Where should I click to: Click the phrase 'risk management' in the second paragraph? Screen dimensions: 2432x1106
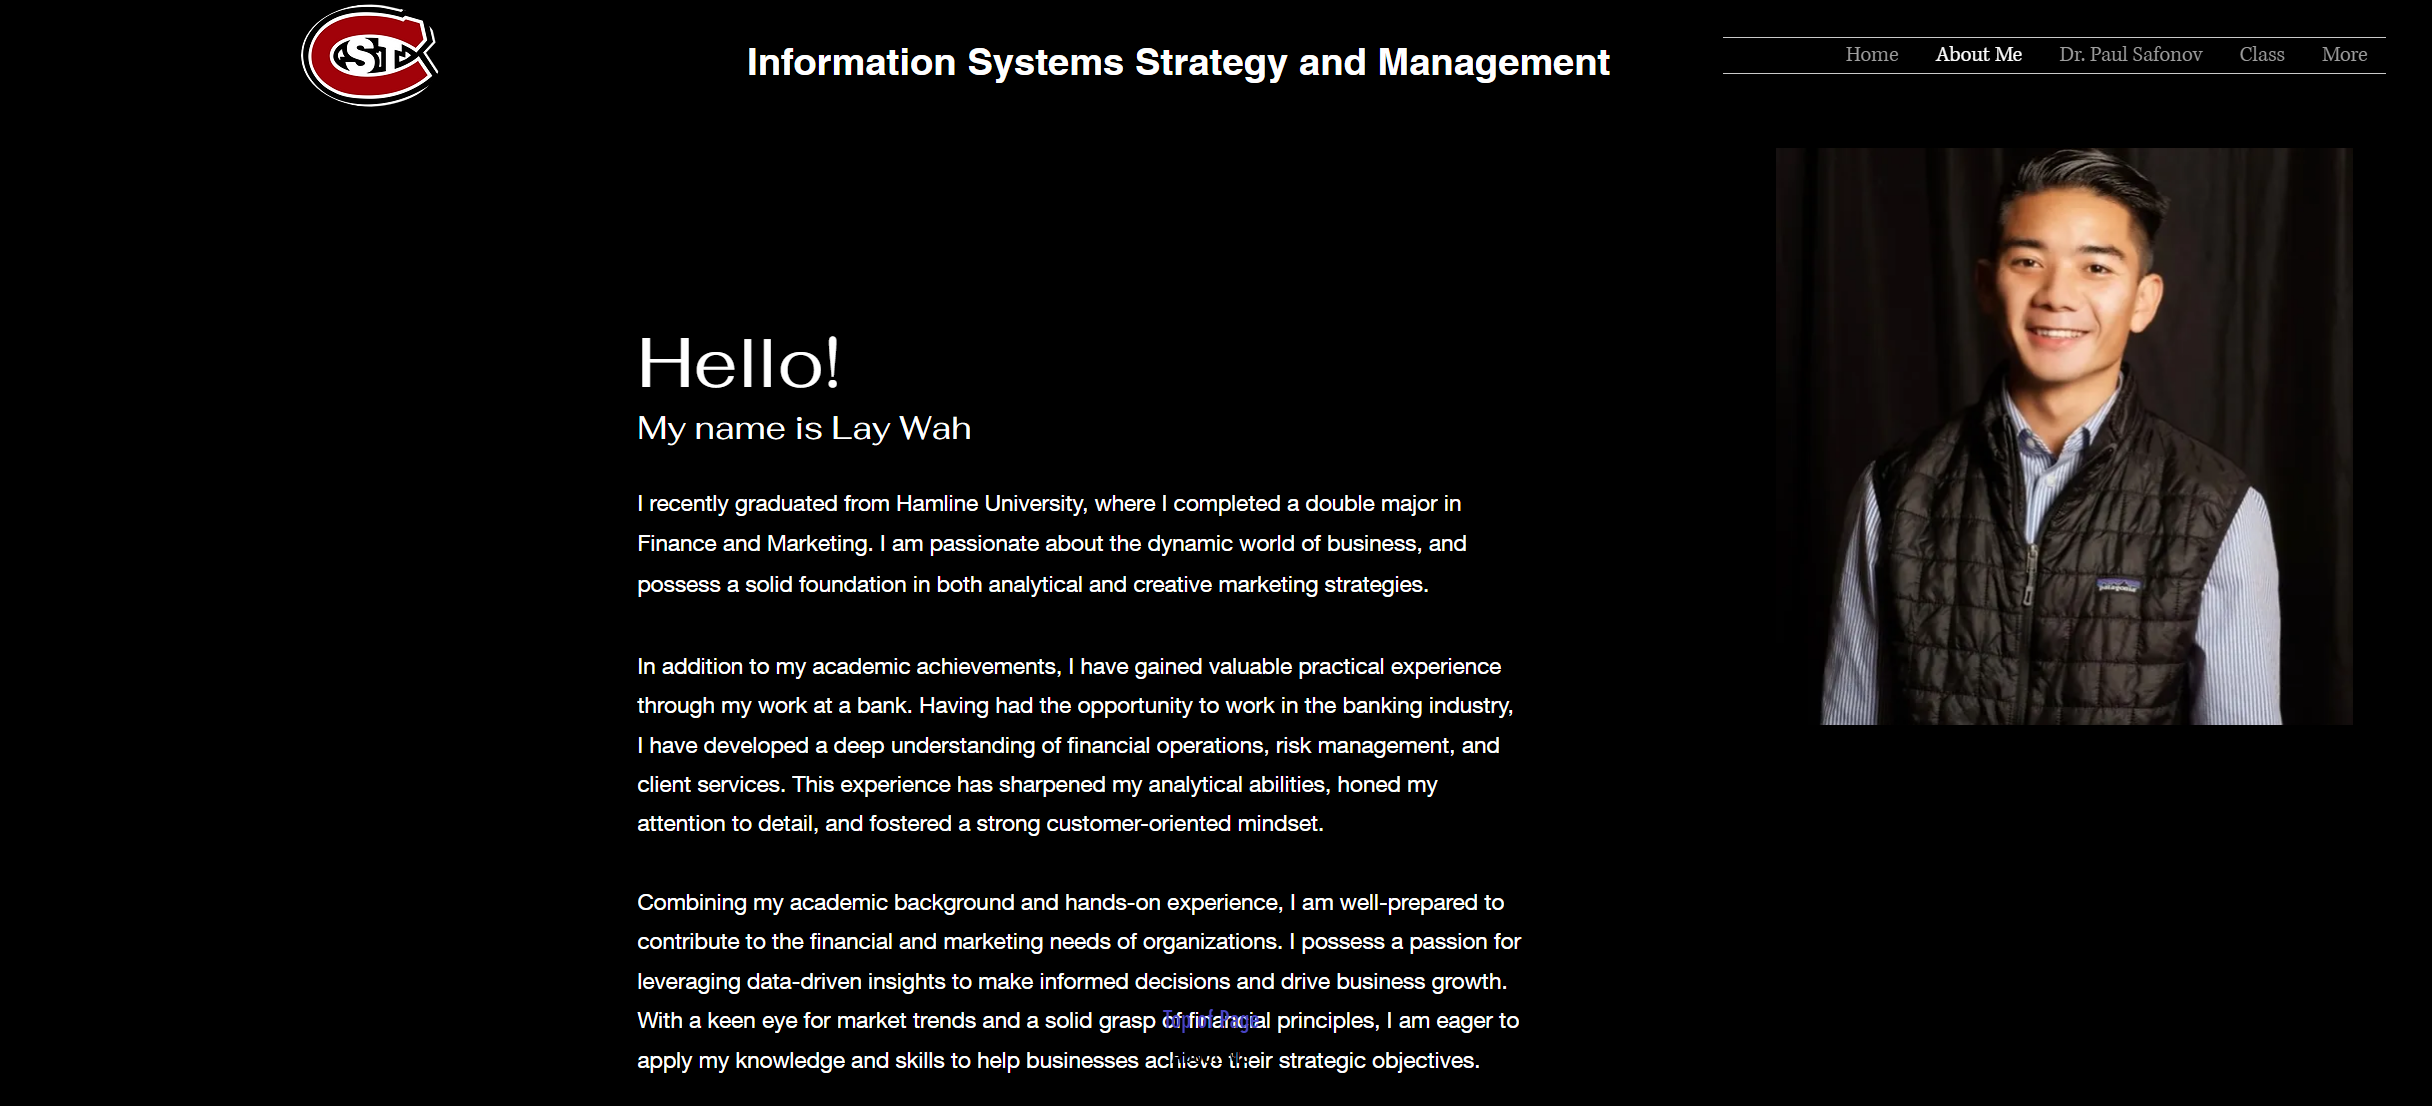(1365, 746)
